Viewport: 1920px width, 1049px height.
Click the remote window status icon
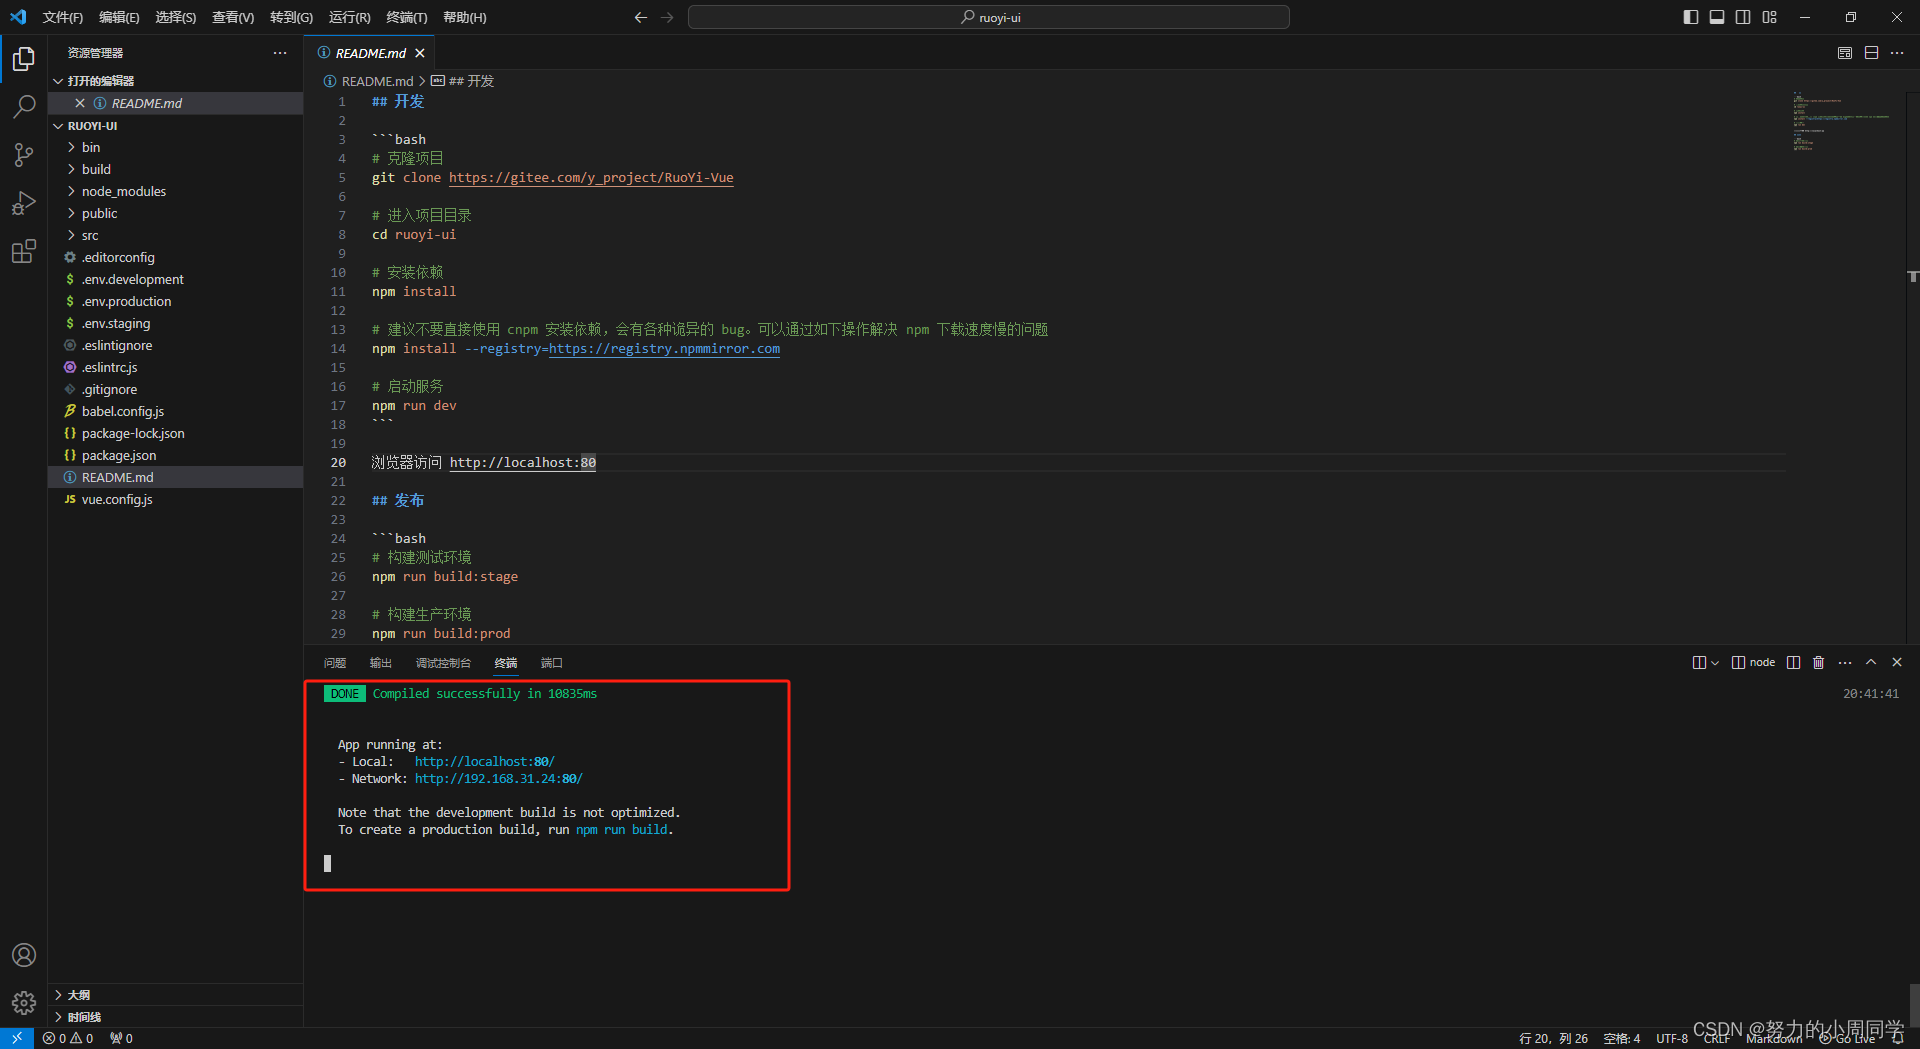click(17, 1038)
